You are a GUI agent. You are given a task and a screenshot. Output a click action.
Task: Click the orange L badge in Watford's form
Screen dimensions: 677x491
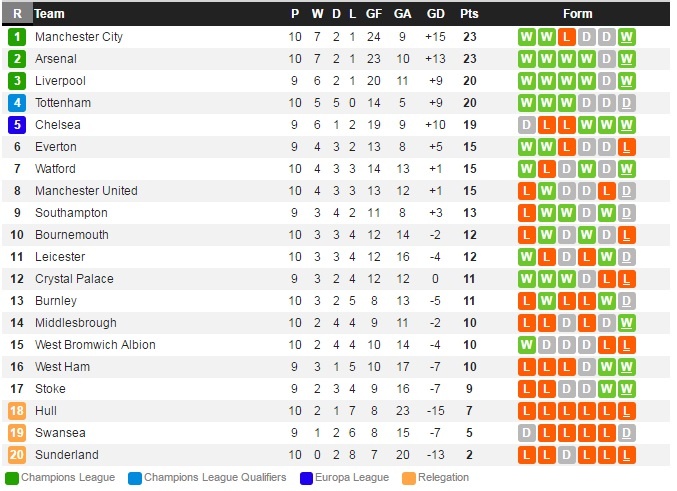click(547, 169)
